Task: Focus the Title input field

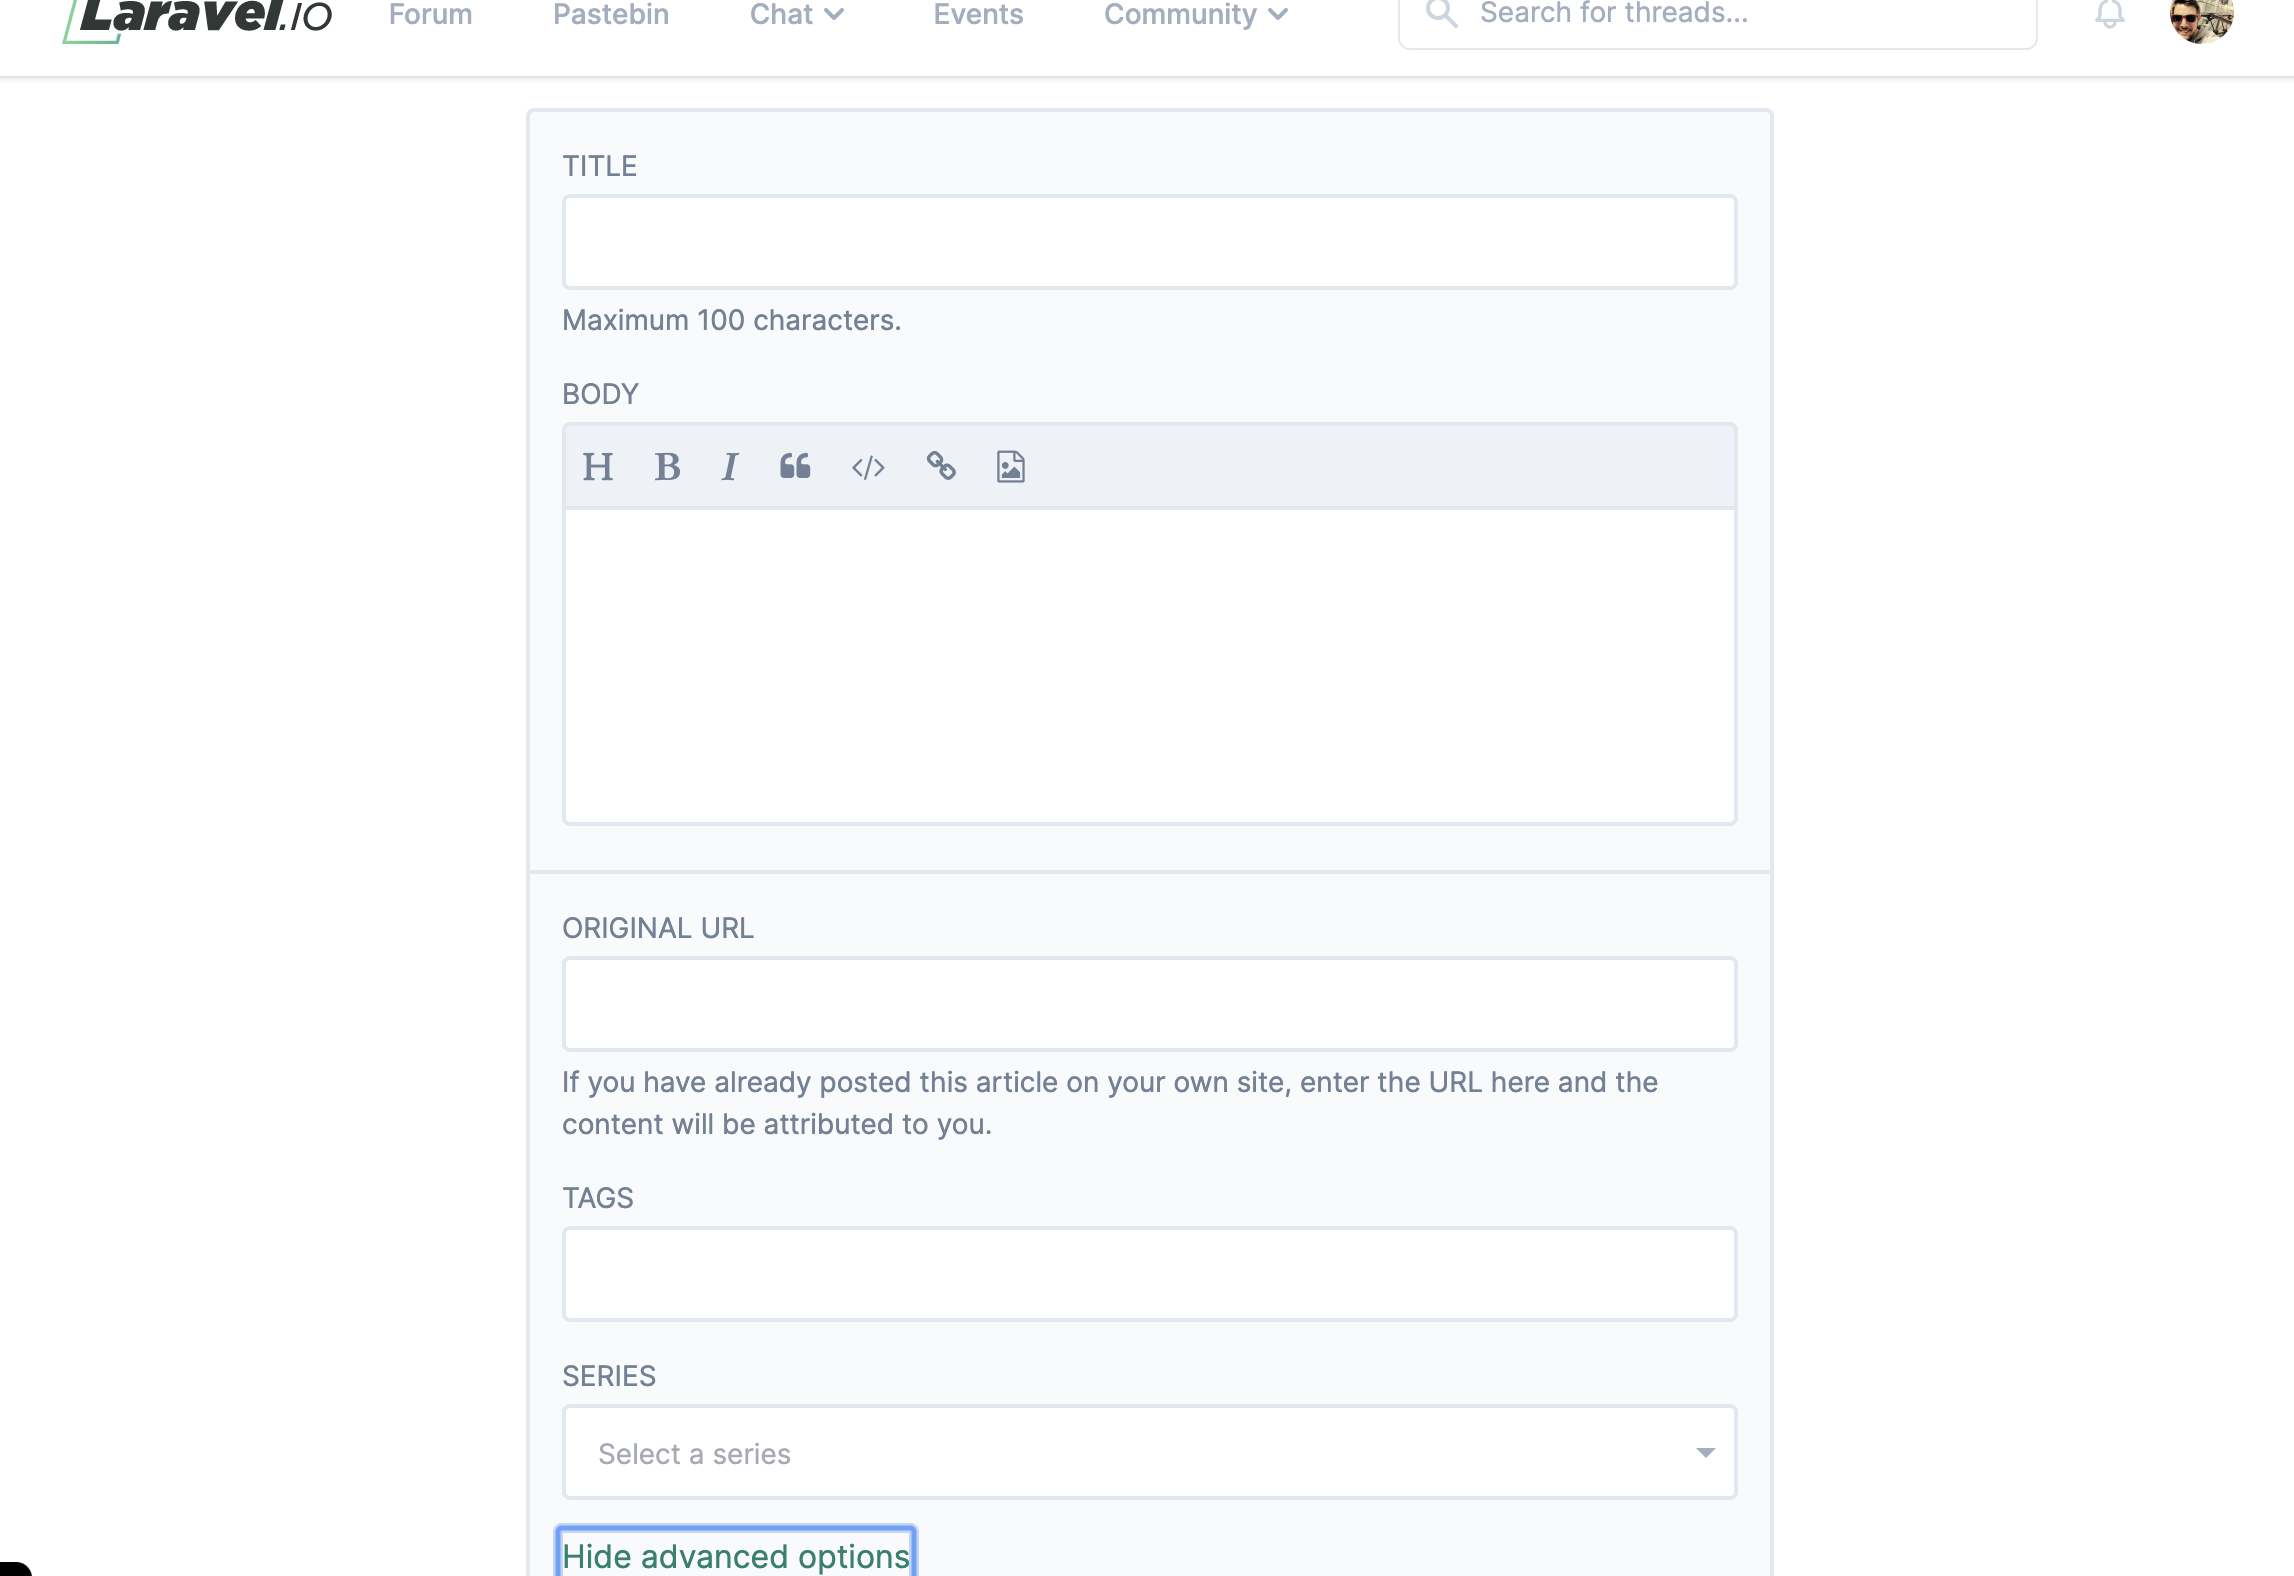Action: [1149, 242]
